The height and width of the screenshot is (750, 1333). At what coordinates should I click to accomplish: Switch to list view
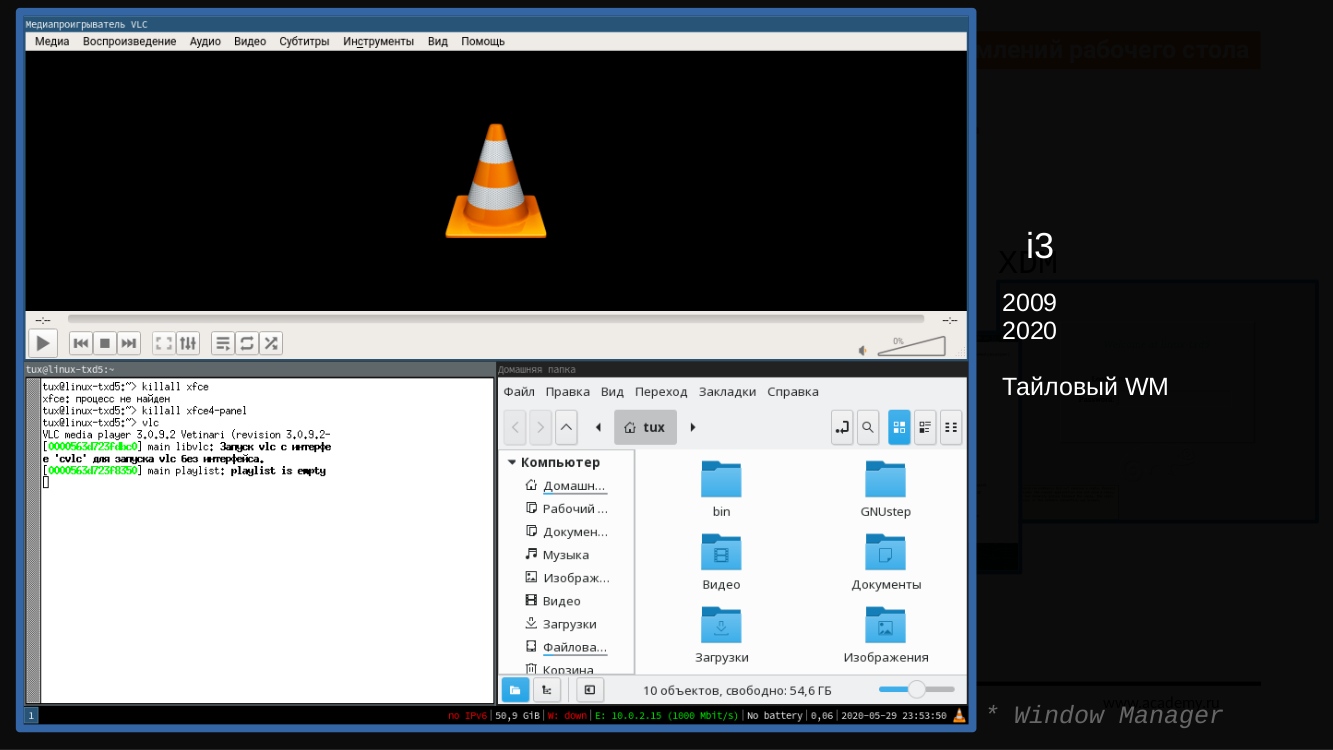[925, 427]
